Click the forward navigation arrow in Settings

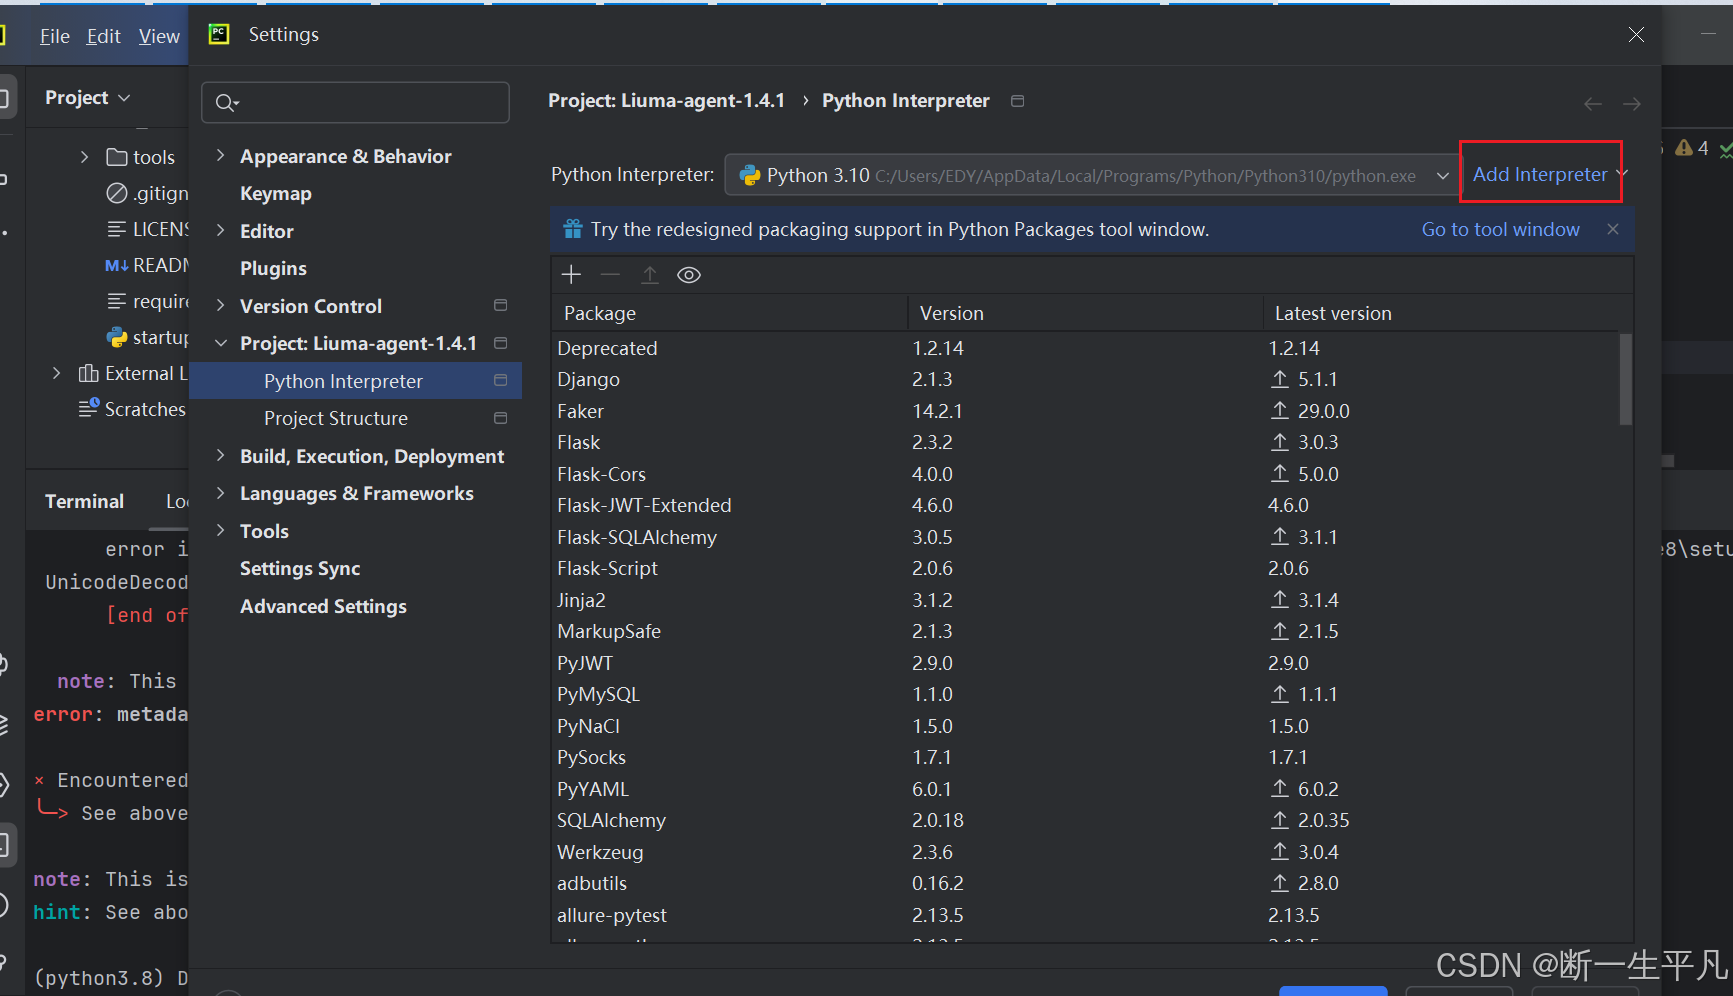click(x=1631, y=104)
